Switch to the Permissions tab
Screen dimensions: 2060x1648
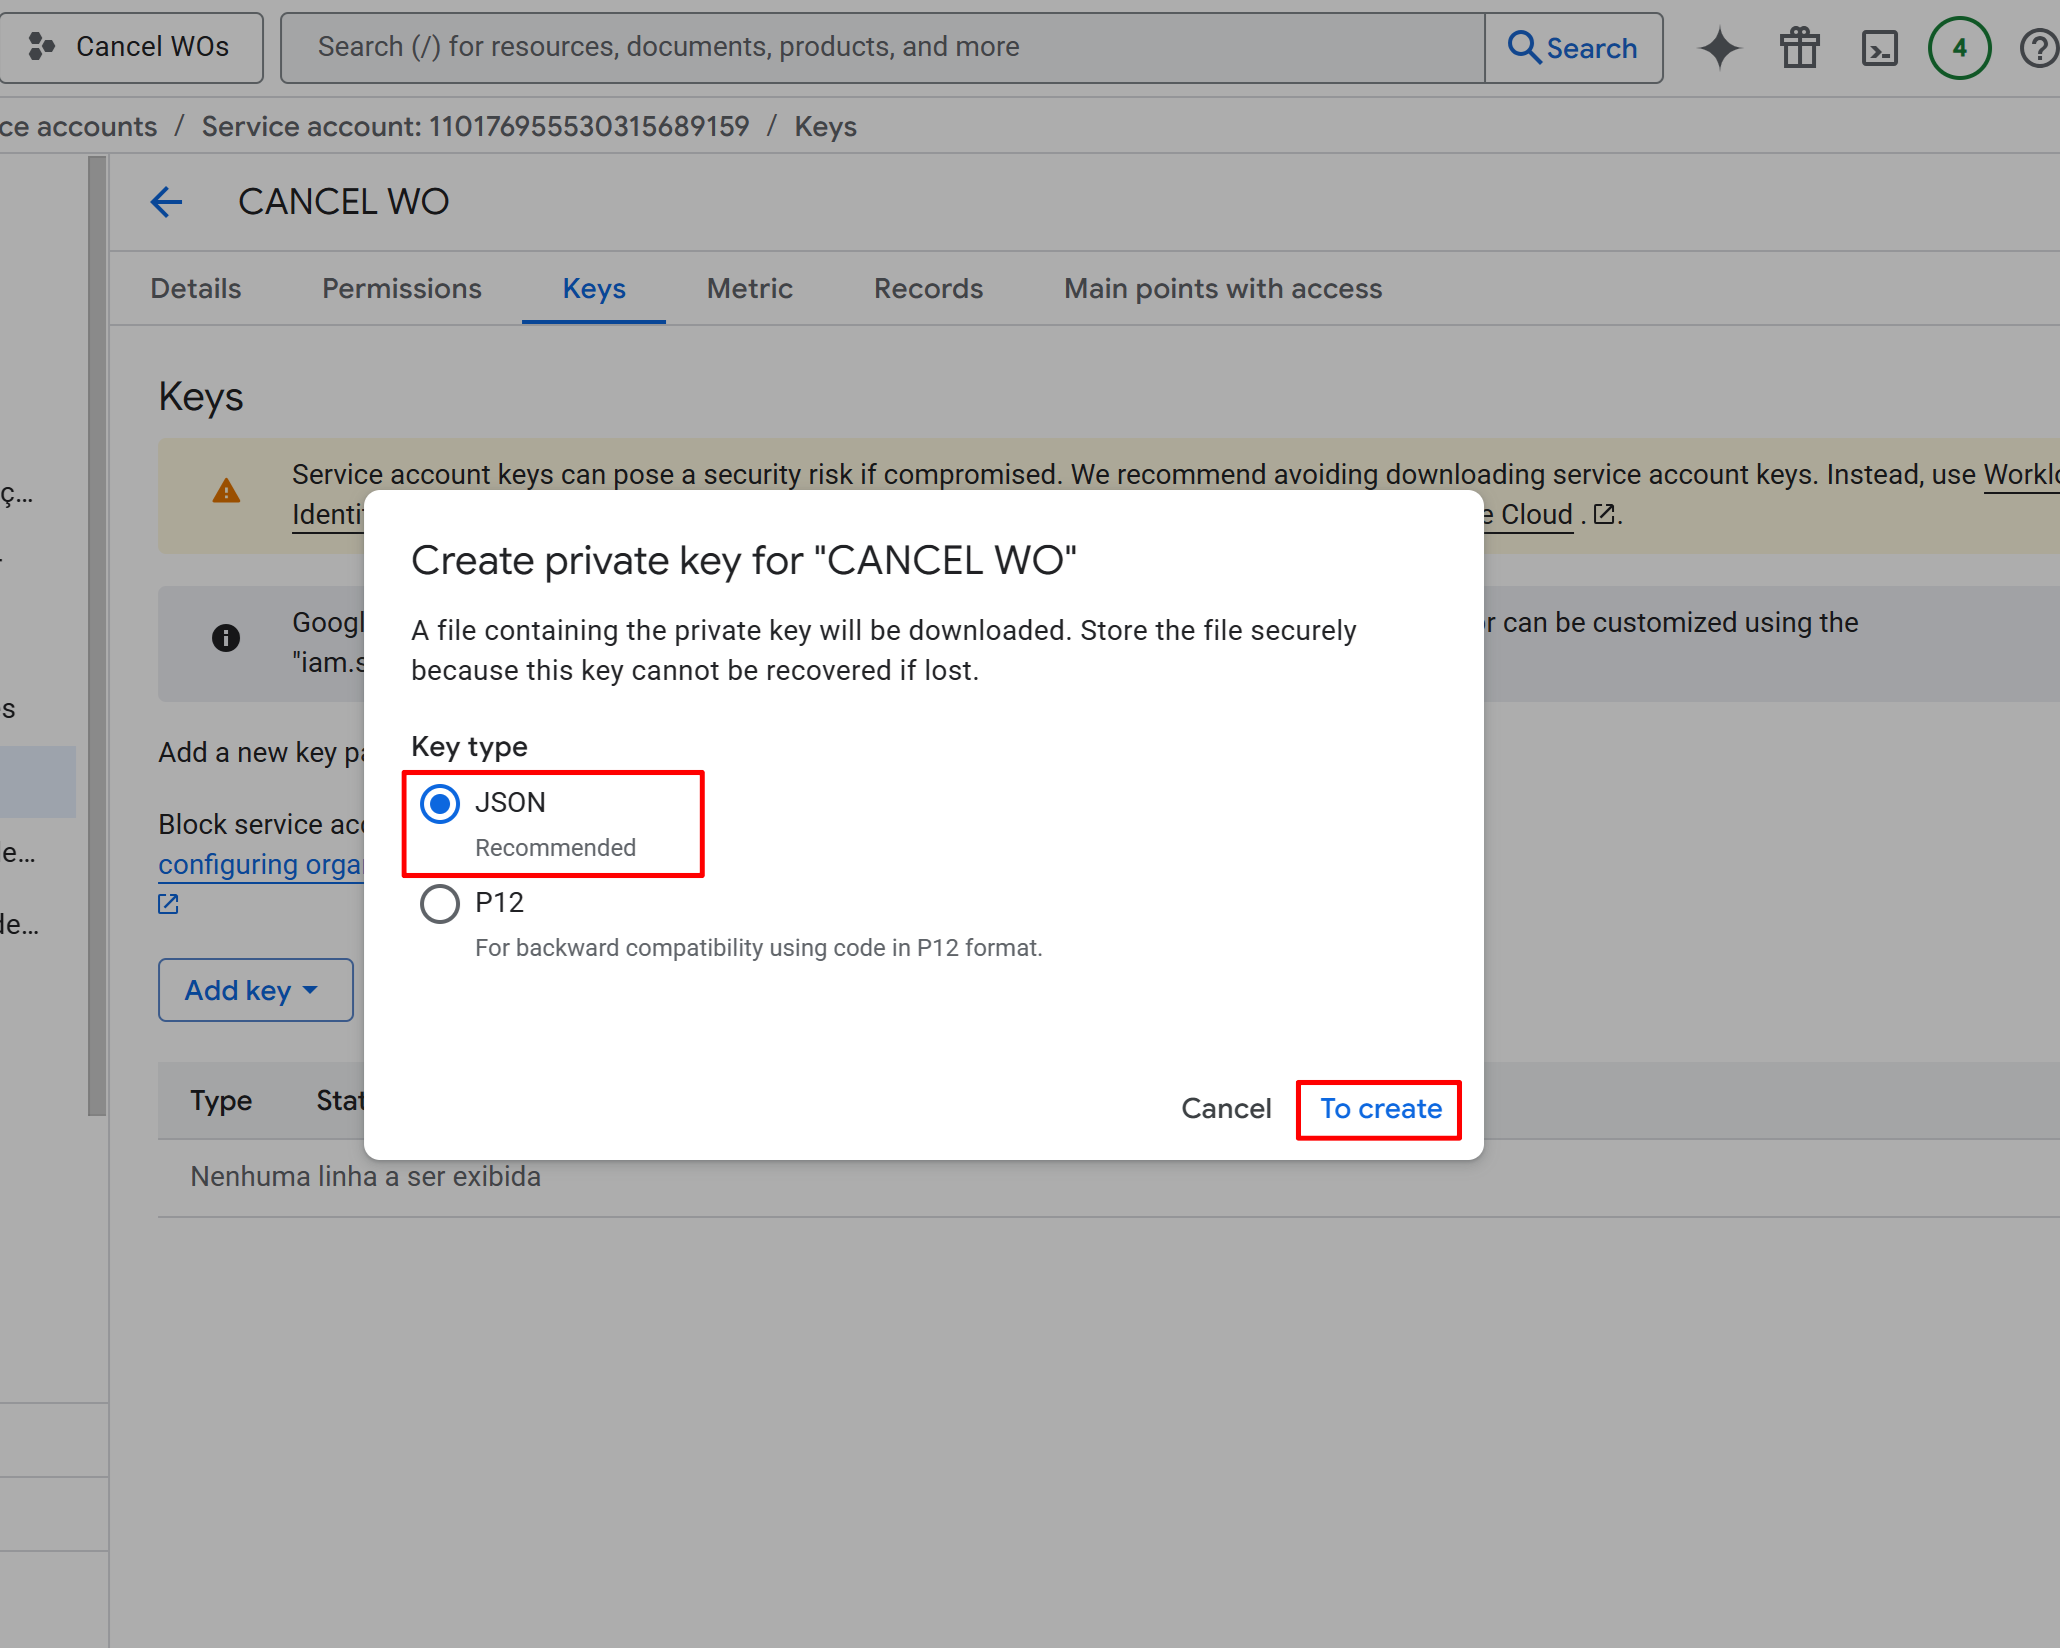pos(401,289)
